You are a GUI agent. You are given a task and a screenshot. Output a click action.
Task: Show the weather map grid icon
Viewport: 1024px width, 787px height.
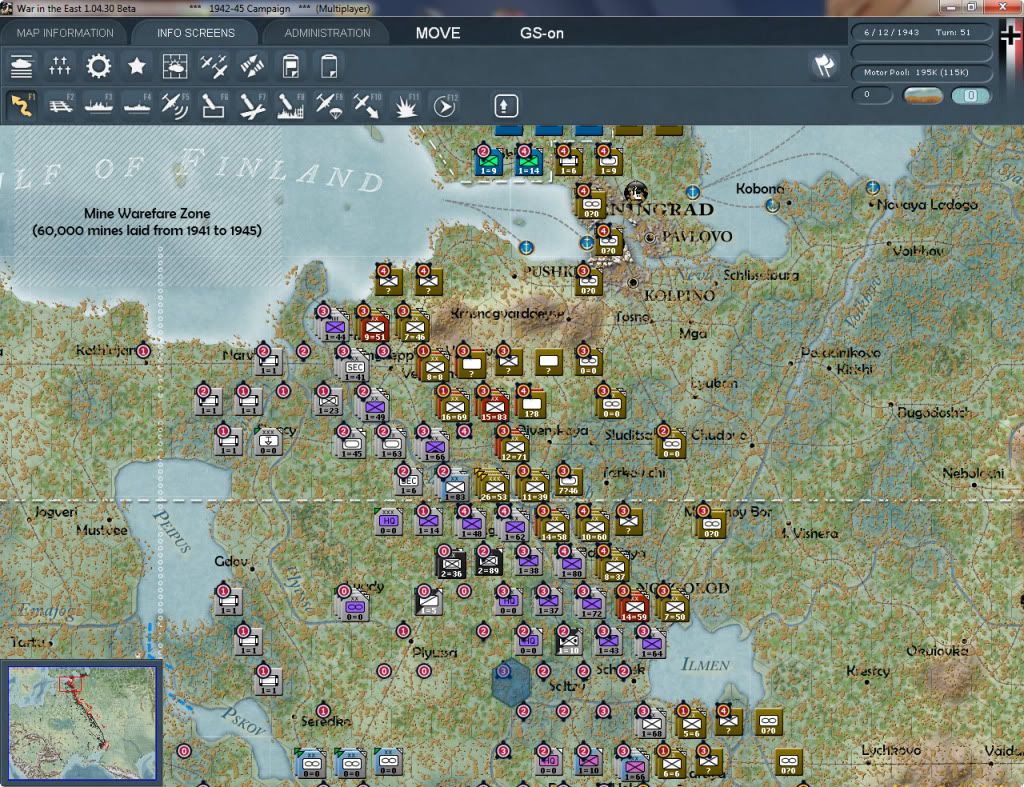(x=175, y=66)
